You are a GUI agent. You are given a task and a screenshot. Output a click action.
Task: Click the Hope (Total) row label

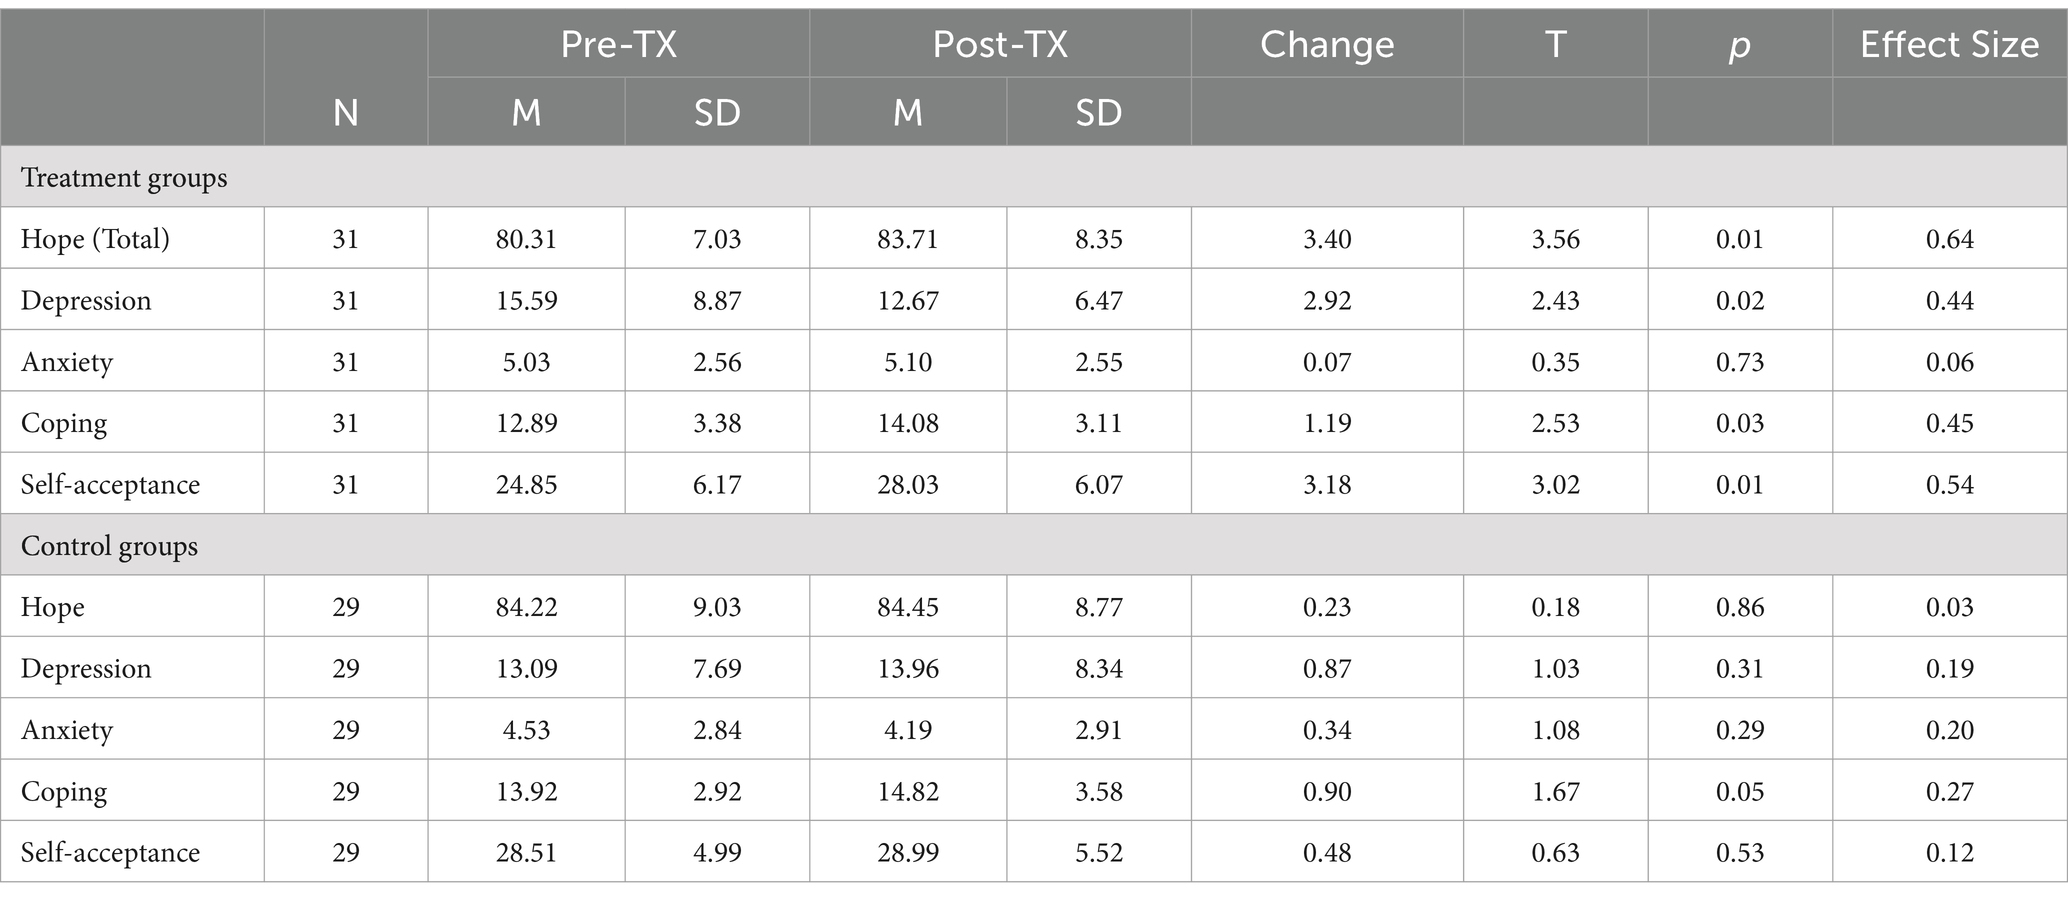pyautogui.click(x=95, y=239)
